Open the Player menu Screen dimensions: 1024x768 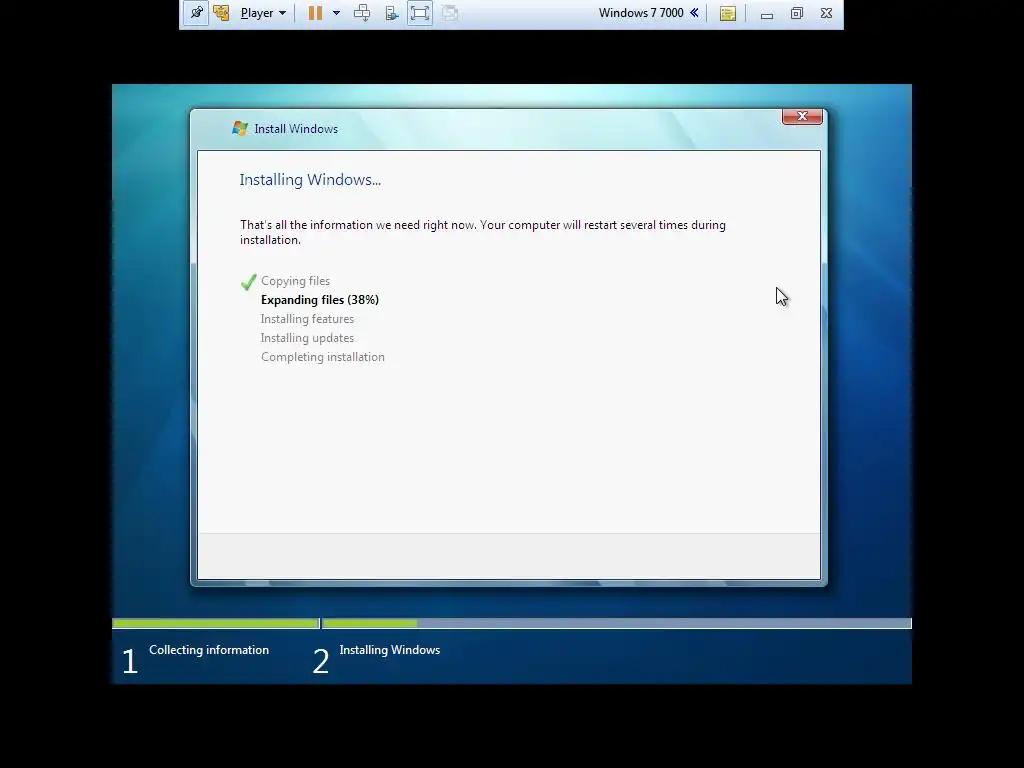[x=263, y=13]
